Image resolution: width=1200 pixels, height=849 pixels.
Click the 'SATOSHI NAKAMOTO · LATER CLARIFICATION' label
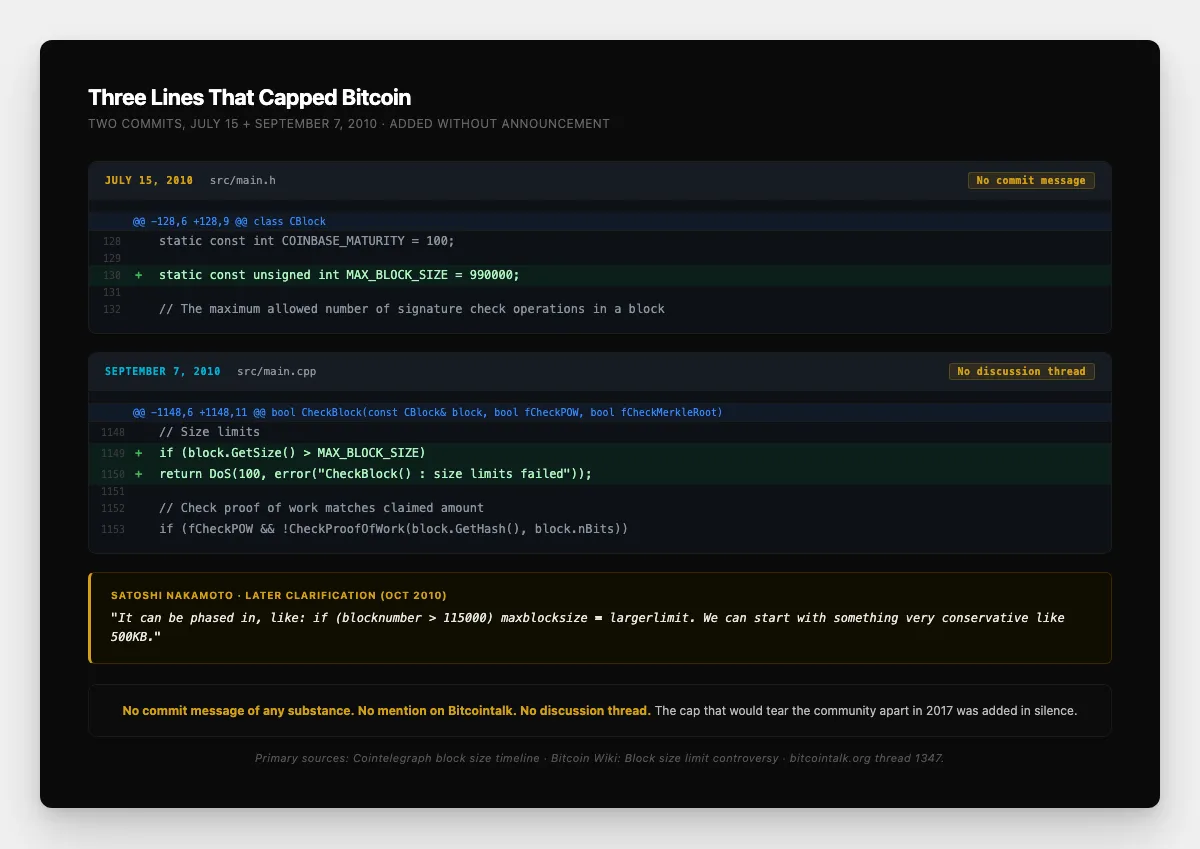[279, 595]
